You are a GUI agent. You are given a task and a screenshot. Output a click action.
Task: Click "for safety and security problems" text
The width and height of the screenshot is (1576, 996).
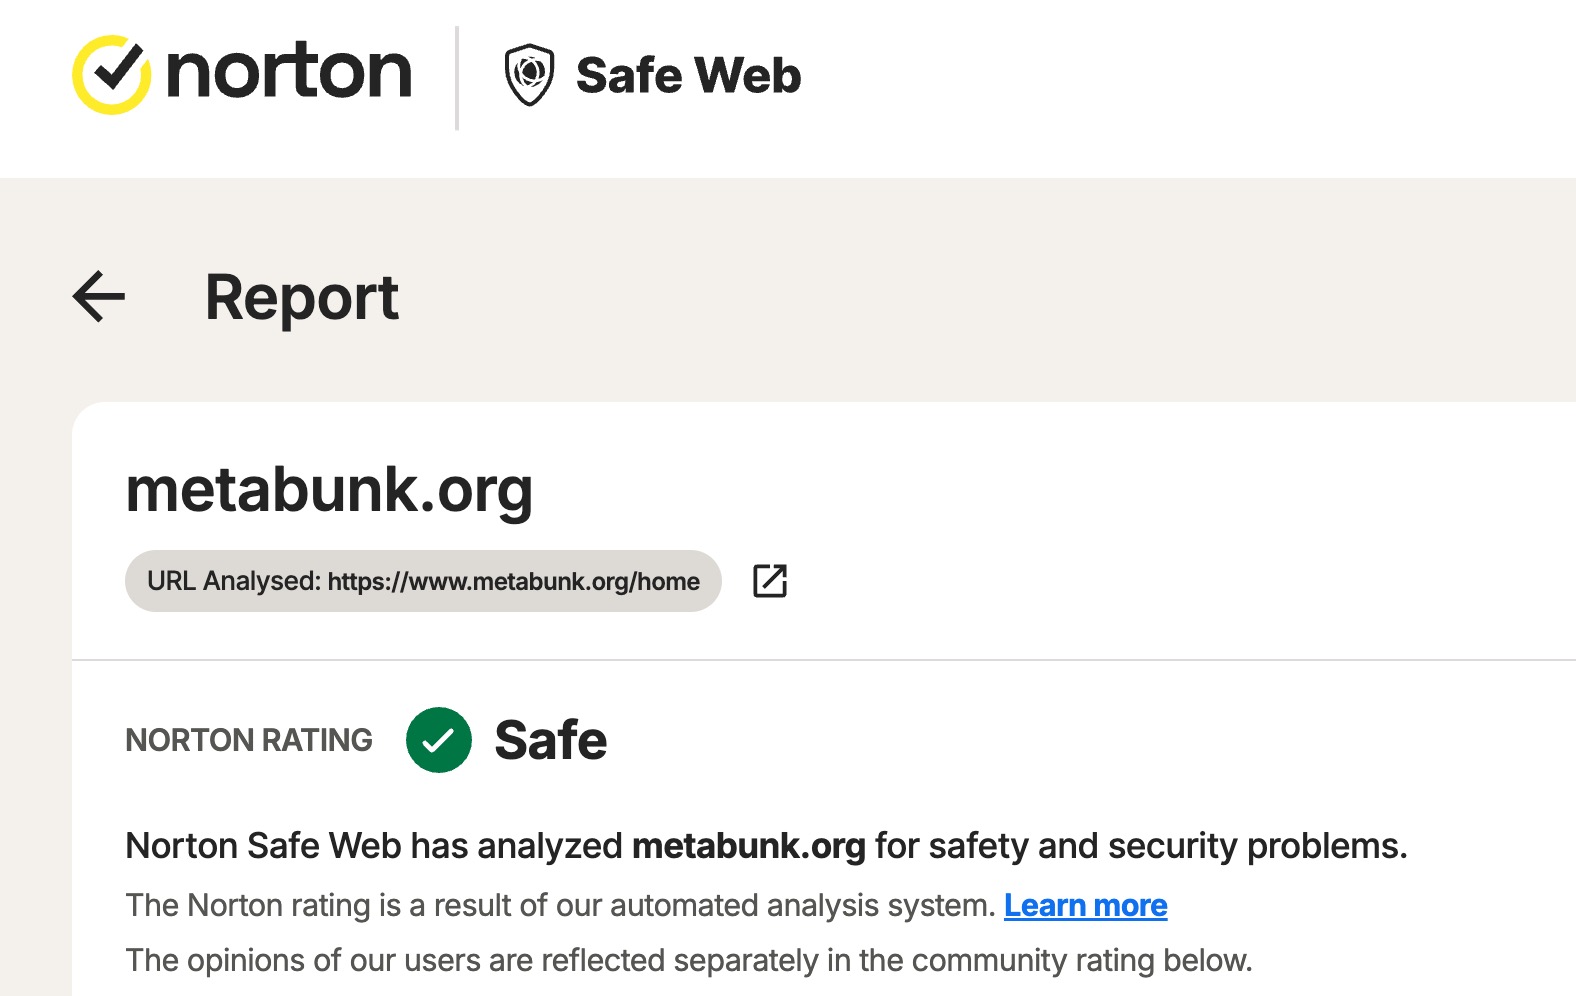pyautogui.click(x=1140, y=846)
